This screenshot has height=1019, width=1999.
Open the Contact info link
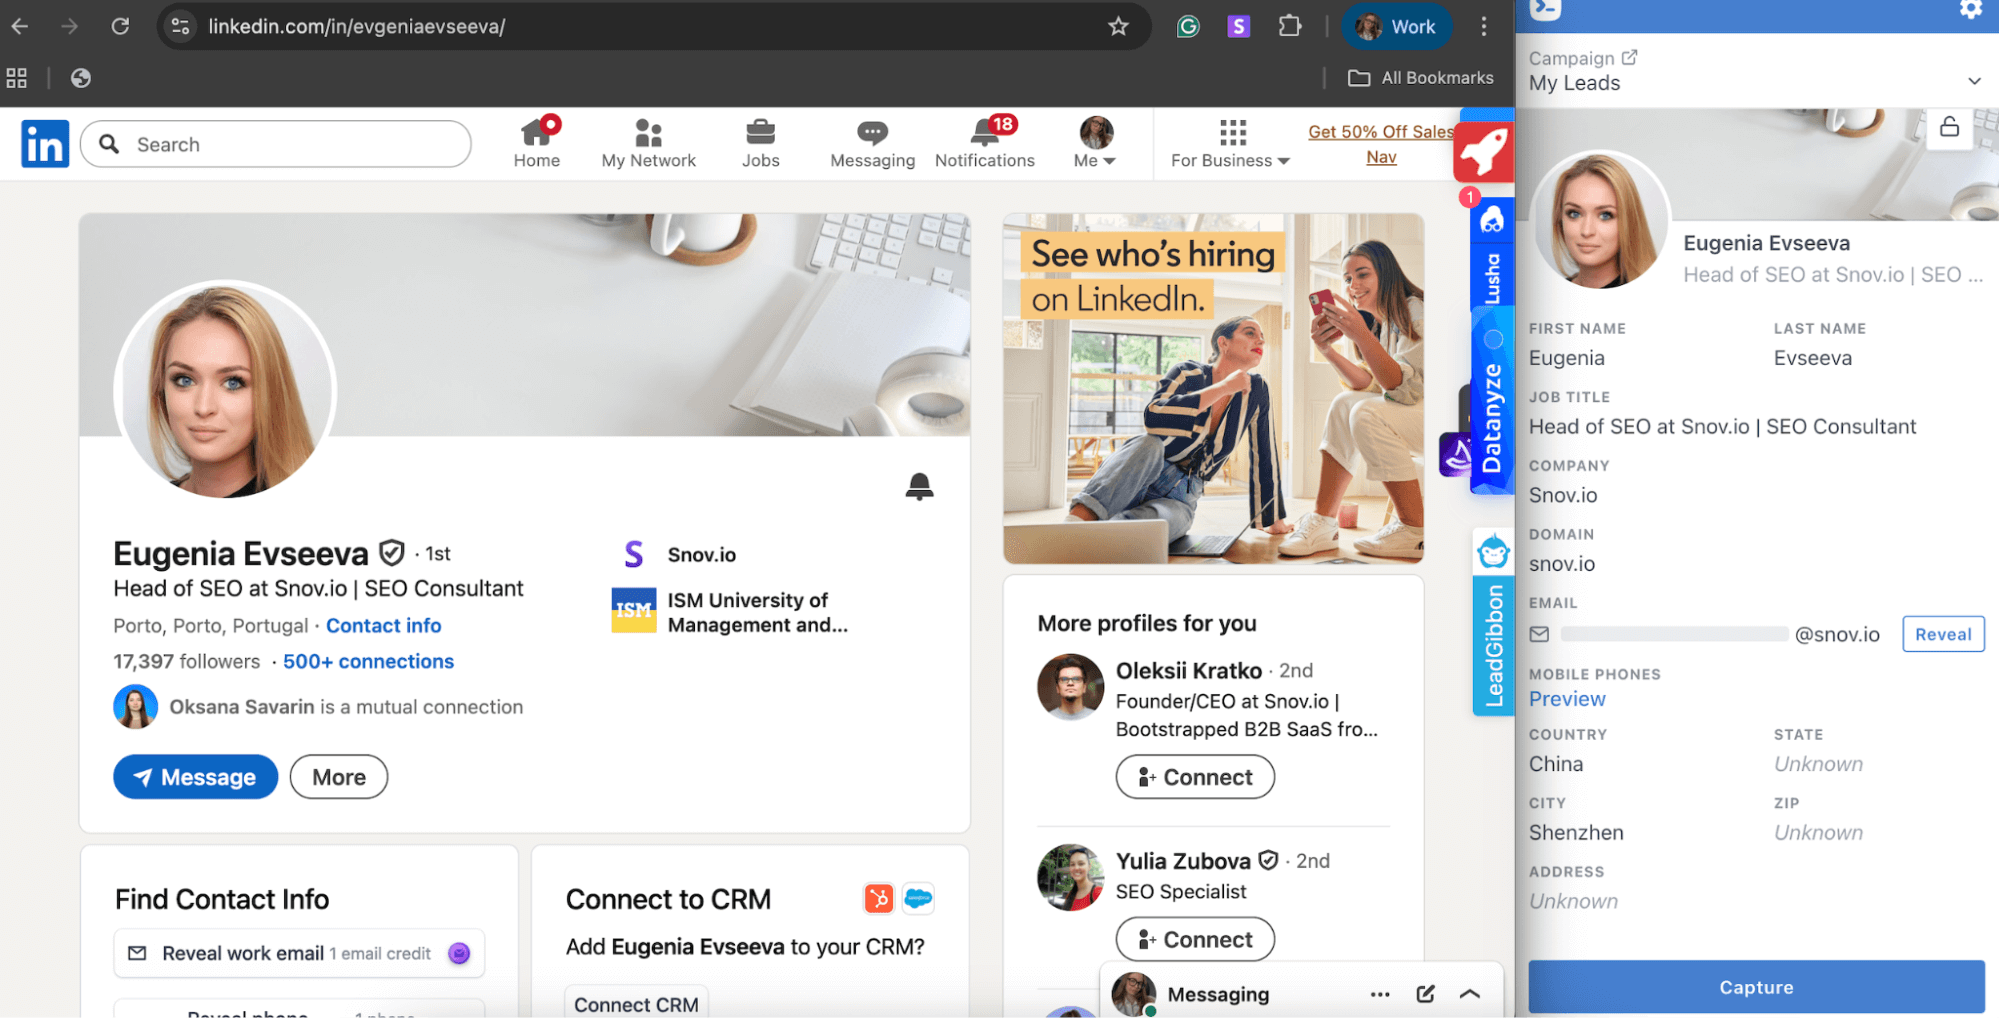coord(383,626)
